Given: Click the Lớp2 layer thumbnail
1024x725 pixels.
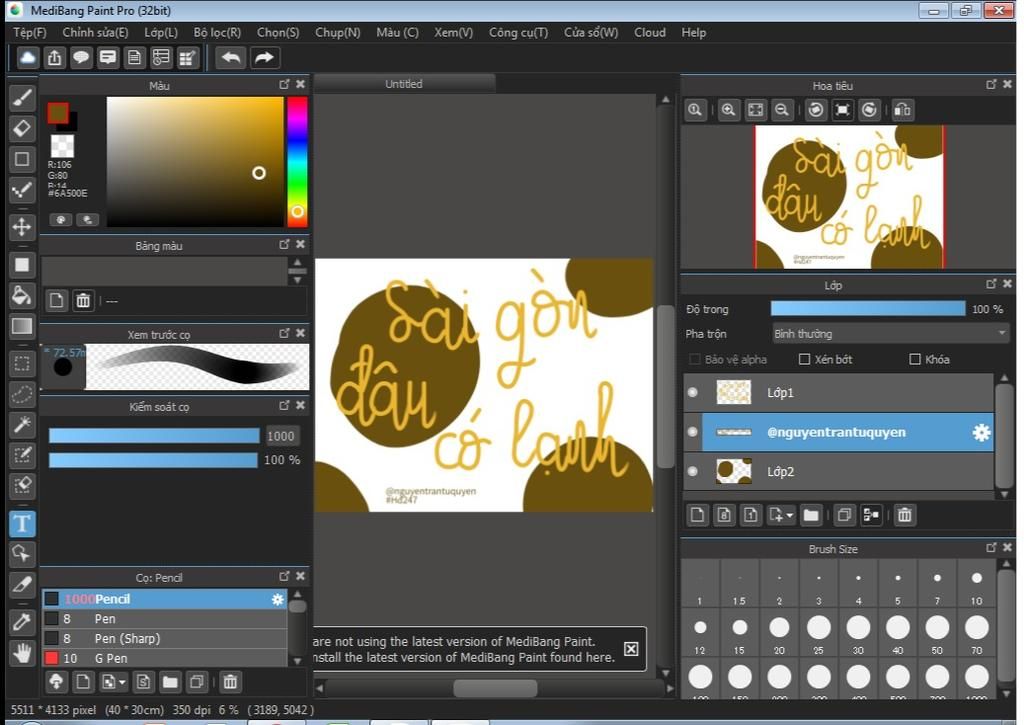Looking at the screenshot, I should pyautogui.click(x=733, y=471).
